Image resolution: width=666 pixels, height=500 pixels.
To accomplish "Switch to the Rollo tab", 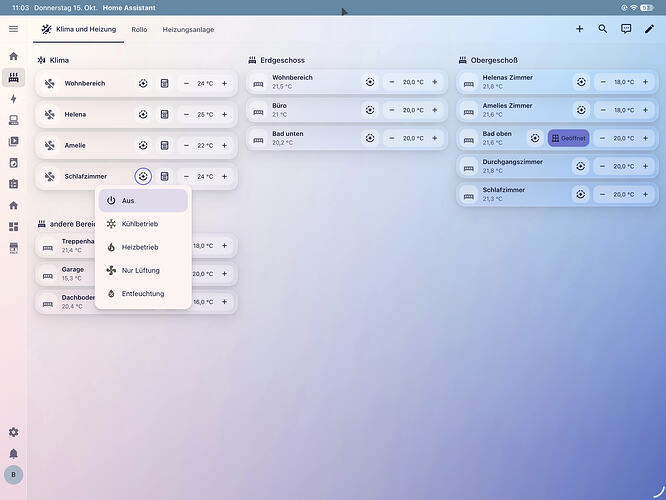I will [139, 29].
